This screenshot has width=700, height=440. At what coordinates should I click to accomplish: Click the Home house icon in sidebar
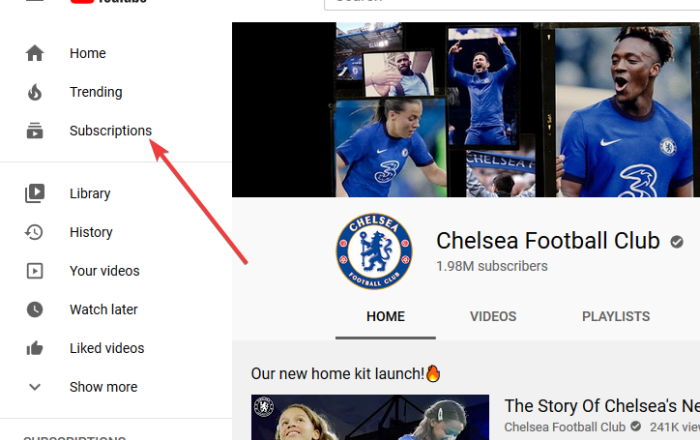pos(35,53)
